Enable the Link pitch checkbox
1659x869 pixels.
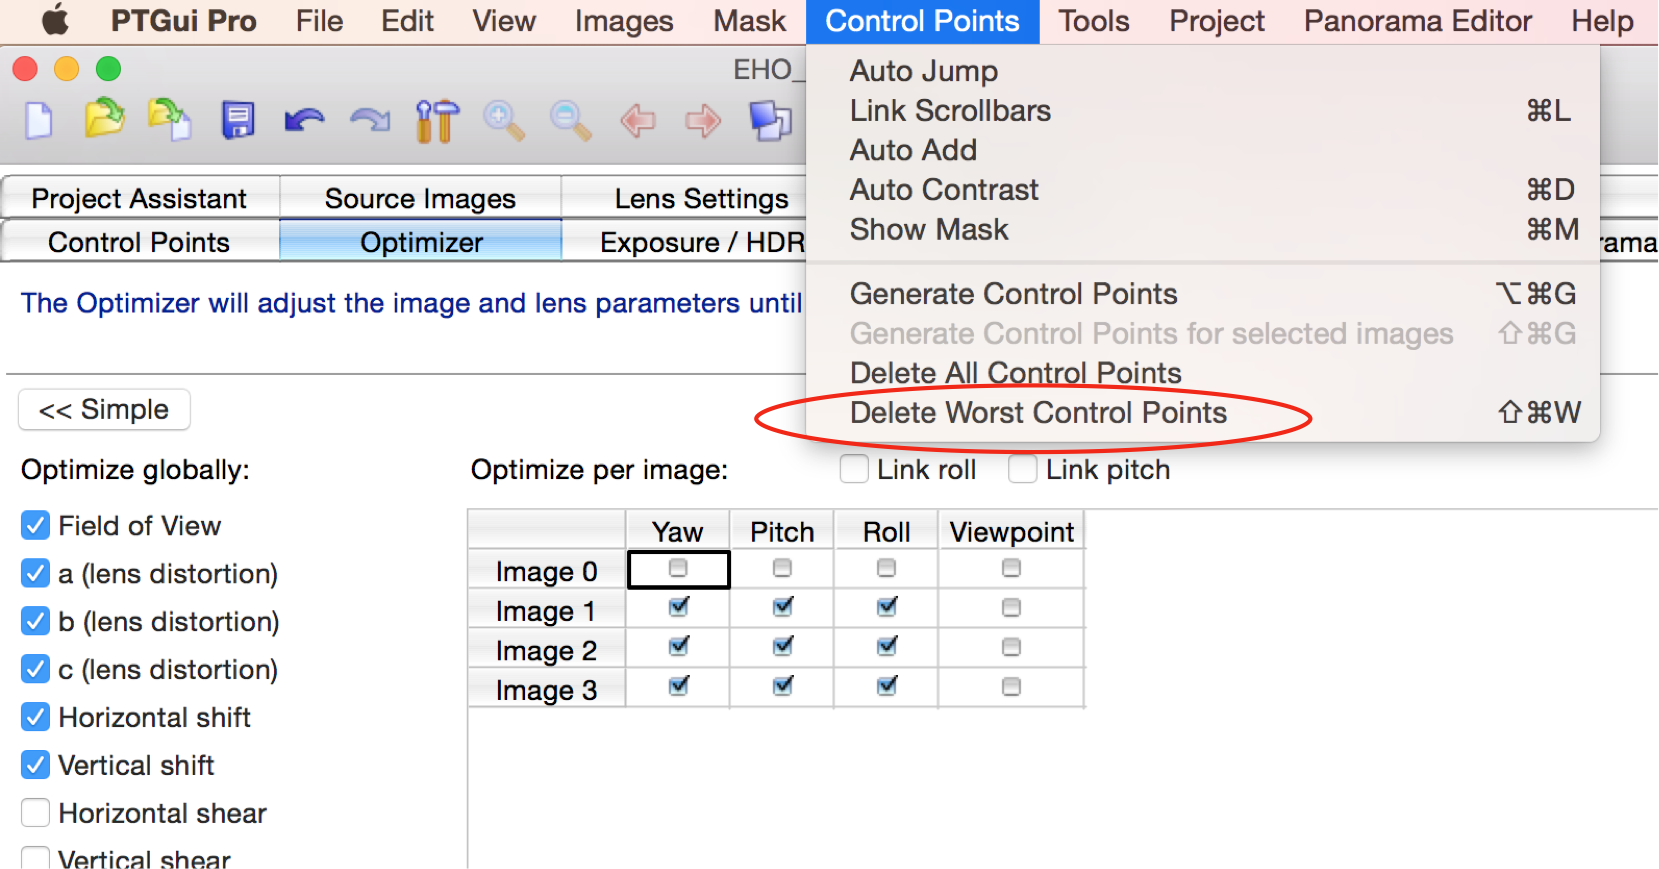point(1022,469)
